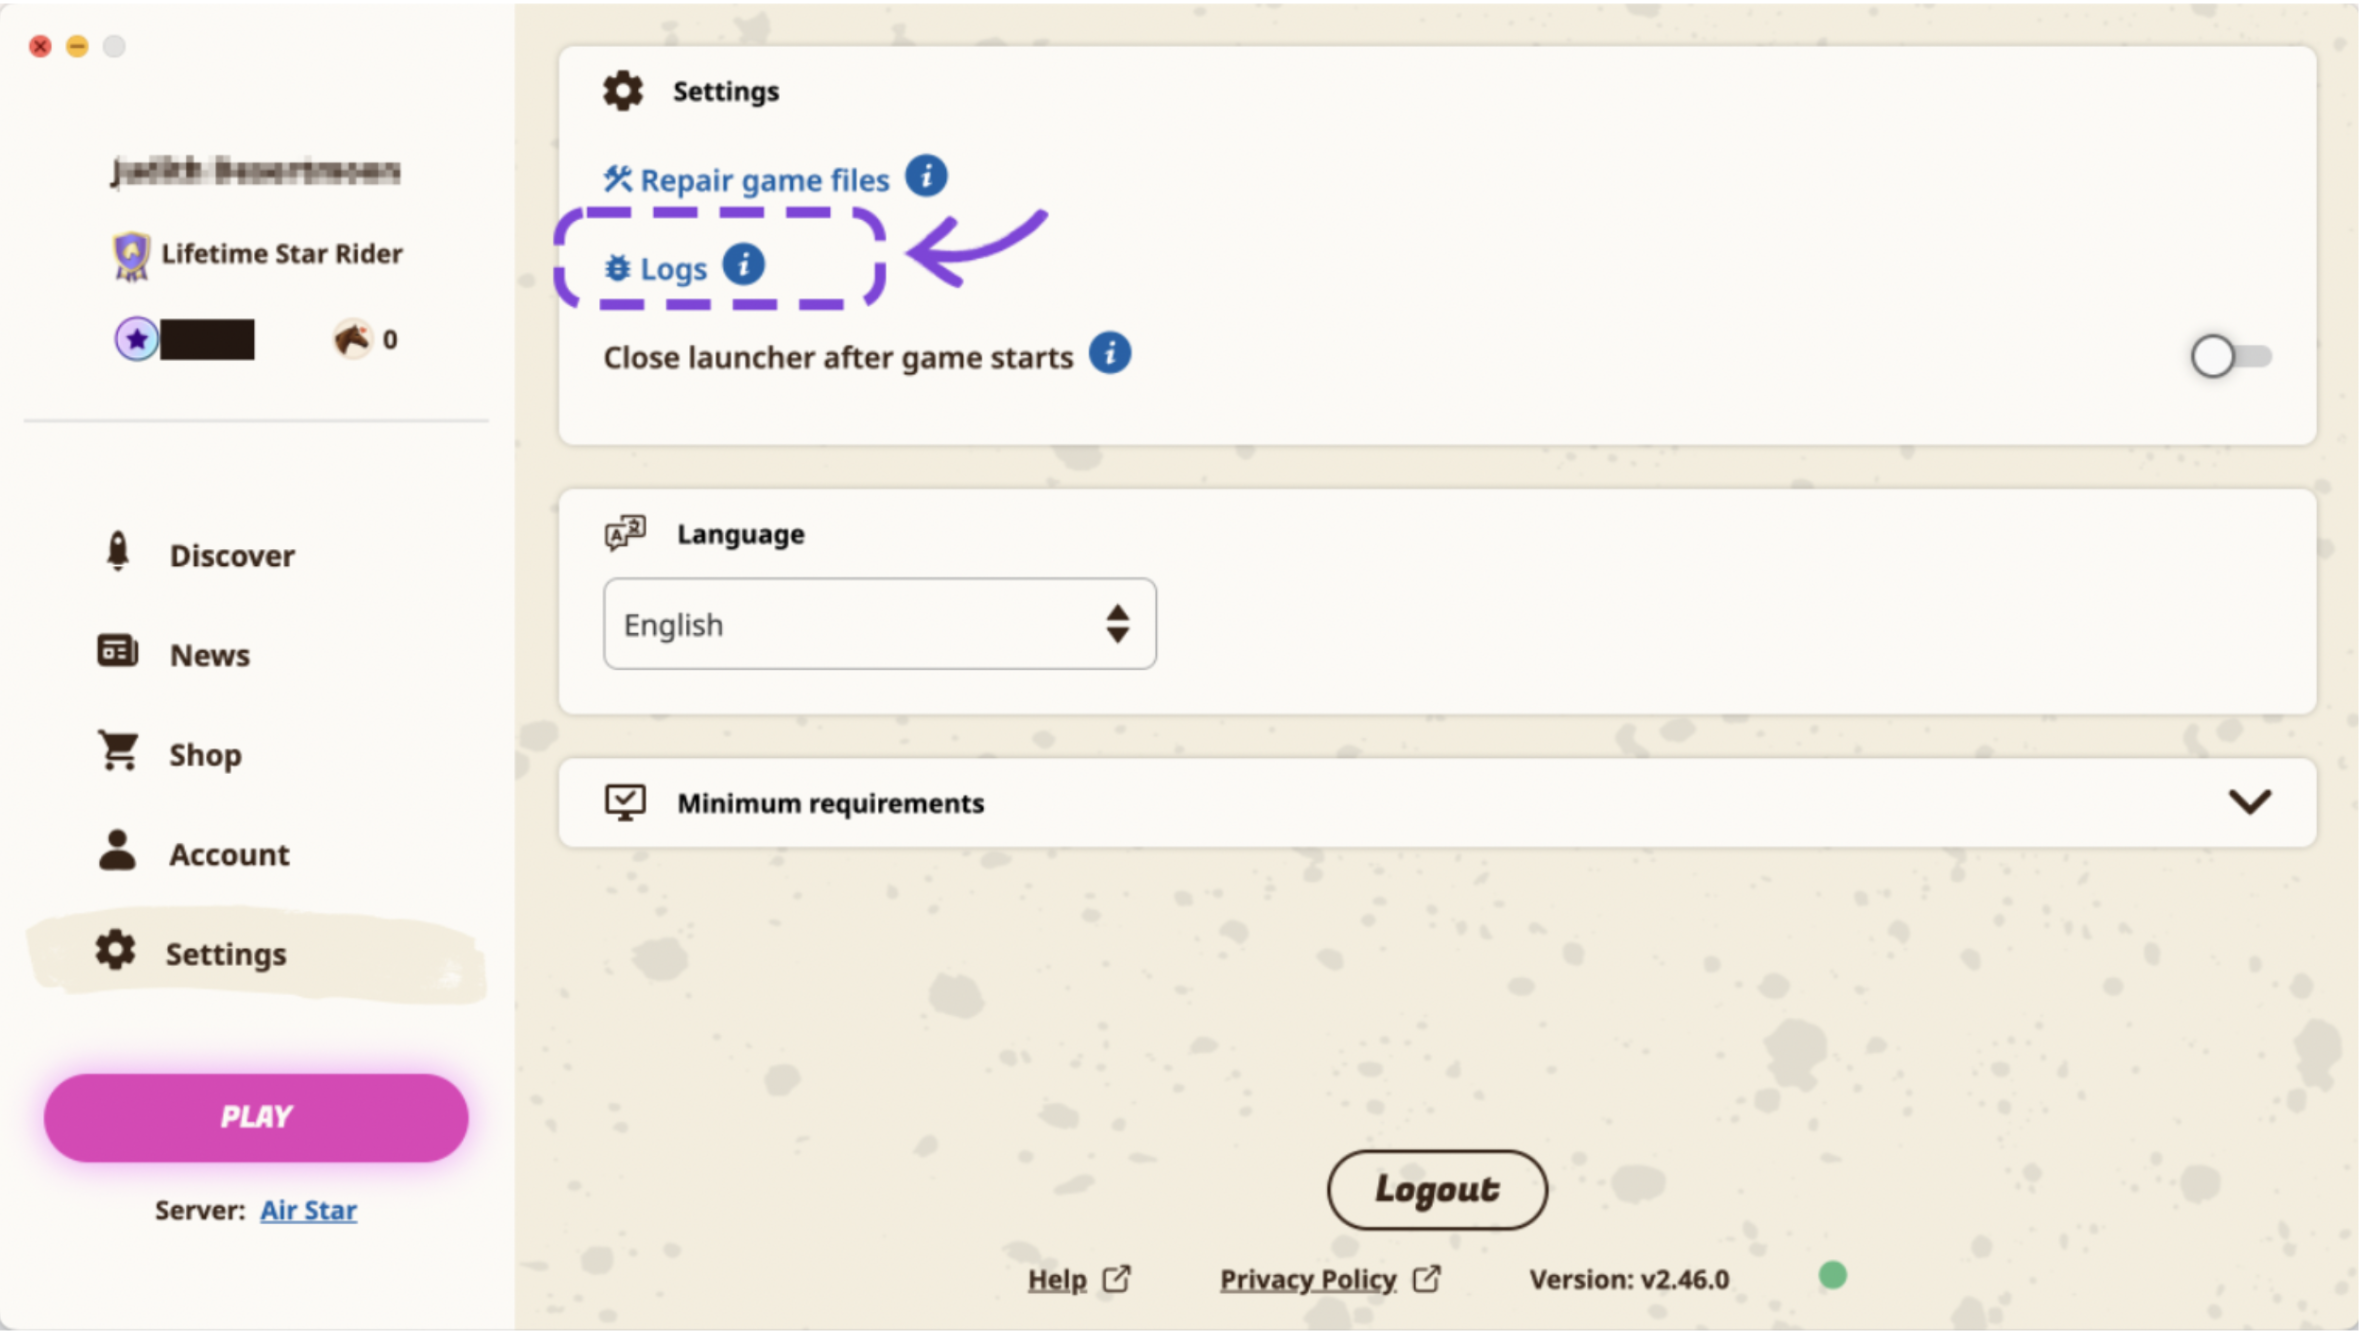Click the Language translate icon
2360x1334 pixels.
pyautogui.click(x=625, y=533)
